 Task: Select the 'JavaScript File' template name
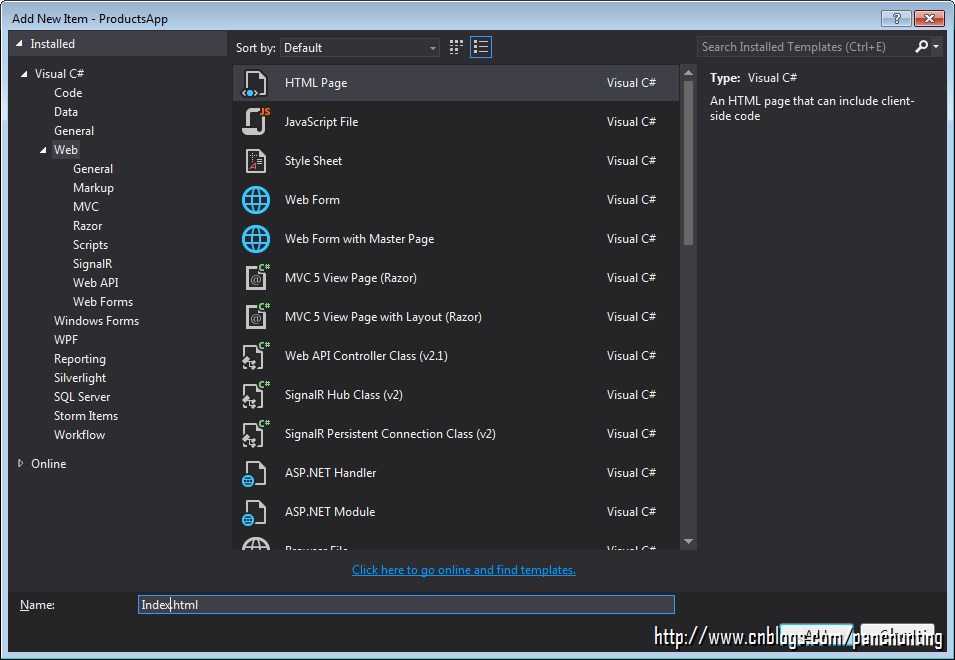point(321,122)
